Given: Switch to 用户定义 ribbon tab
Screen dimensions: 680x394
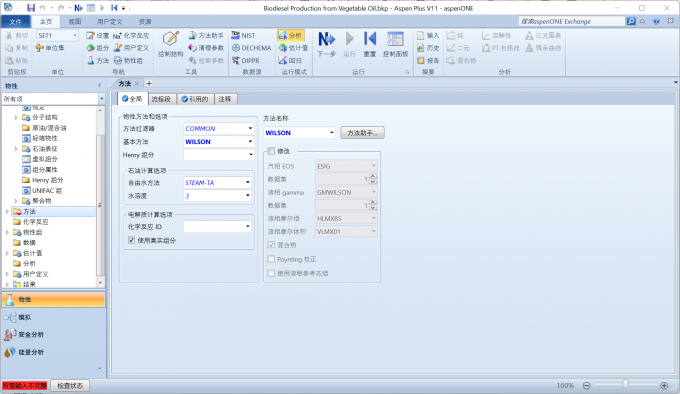Looking at the screenshot, I should (109, 22).
